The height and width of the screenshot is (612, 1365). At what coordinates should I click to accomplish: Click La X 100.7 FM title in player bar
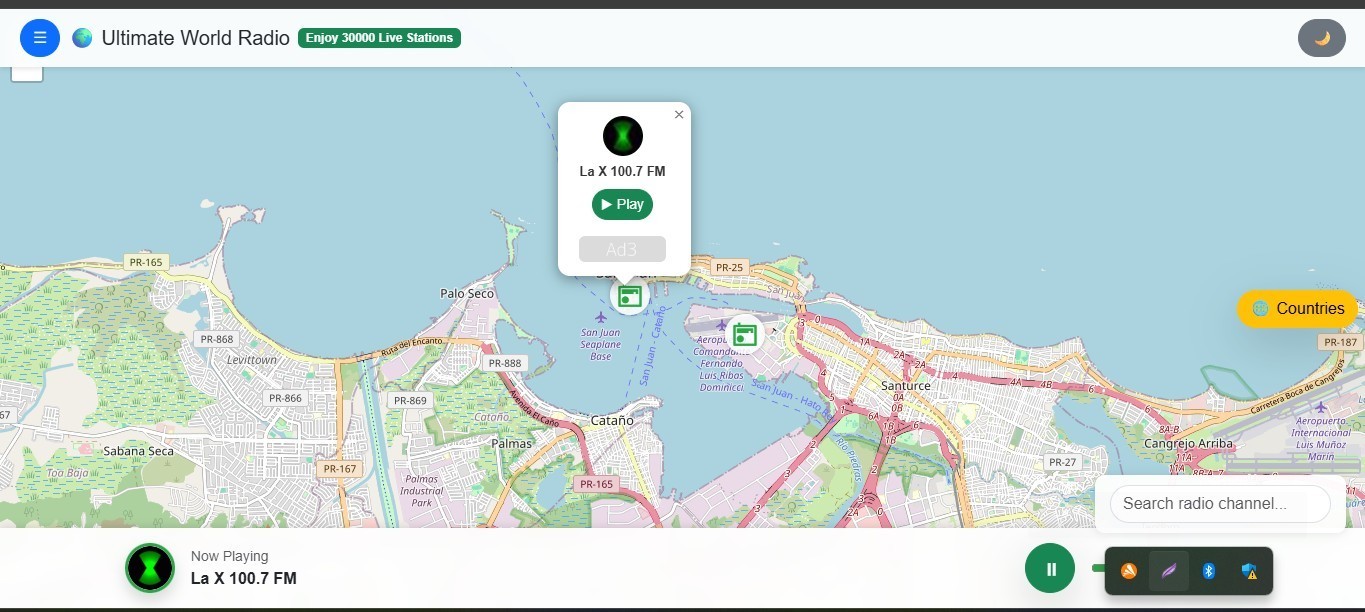(244, 578)
